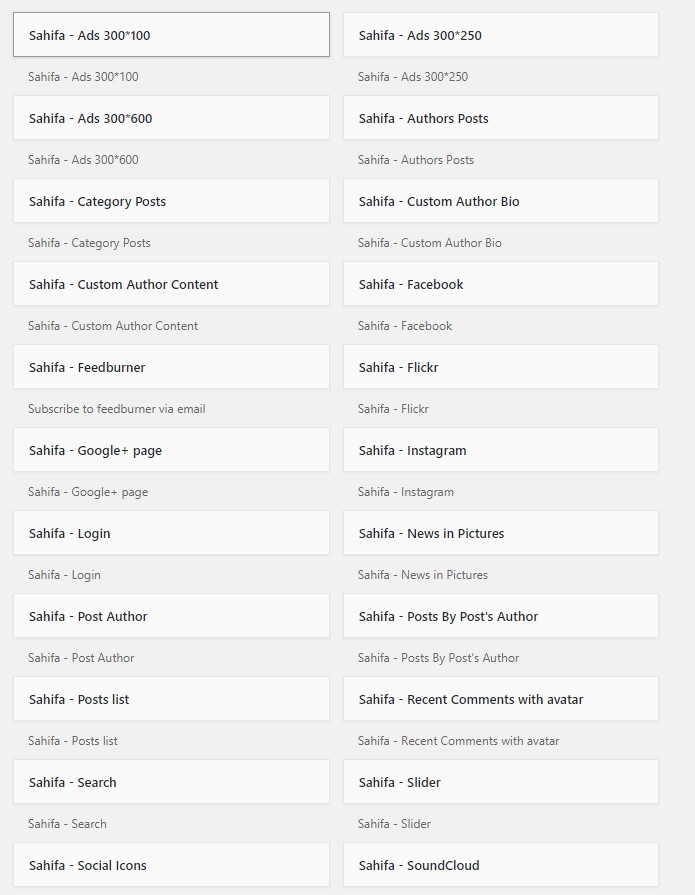Choose the Sahifa - Ads 300*600 widget
The width and height of the screenshot is (695, 895).
point(171,118)
